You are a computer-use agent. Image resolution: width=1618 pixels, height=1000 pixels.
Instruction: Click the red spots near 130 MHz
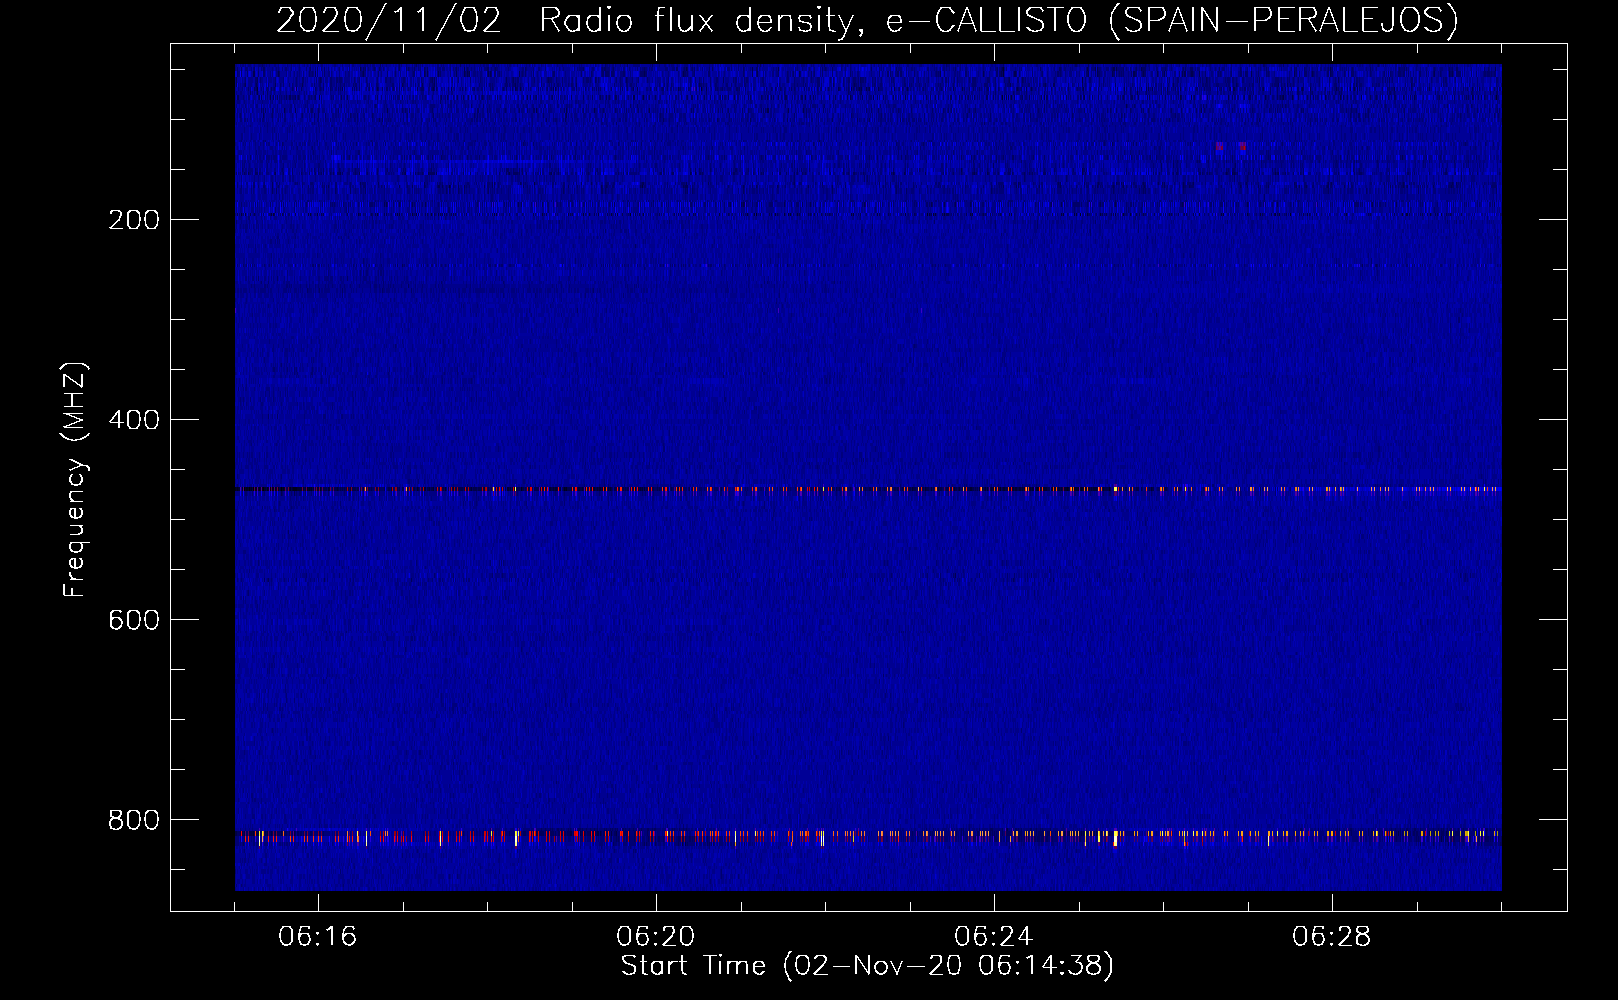point(1231,146)
